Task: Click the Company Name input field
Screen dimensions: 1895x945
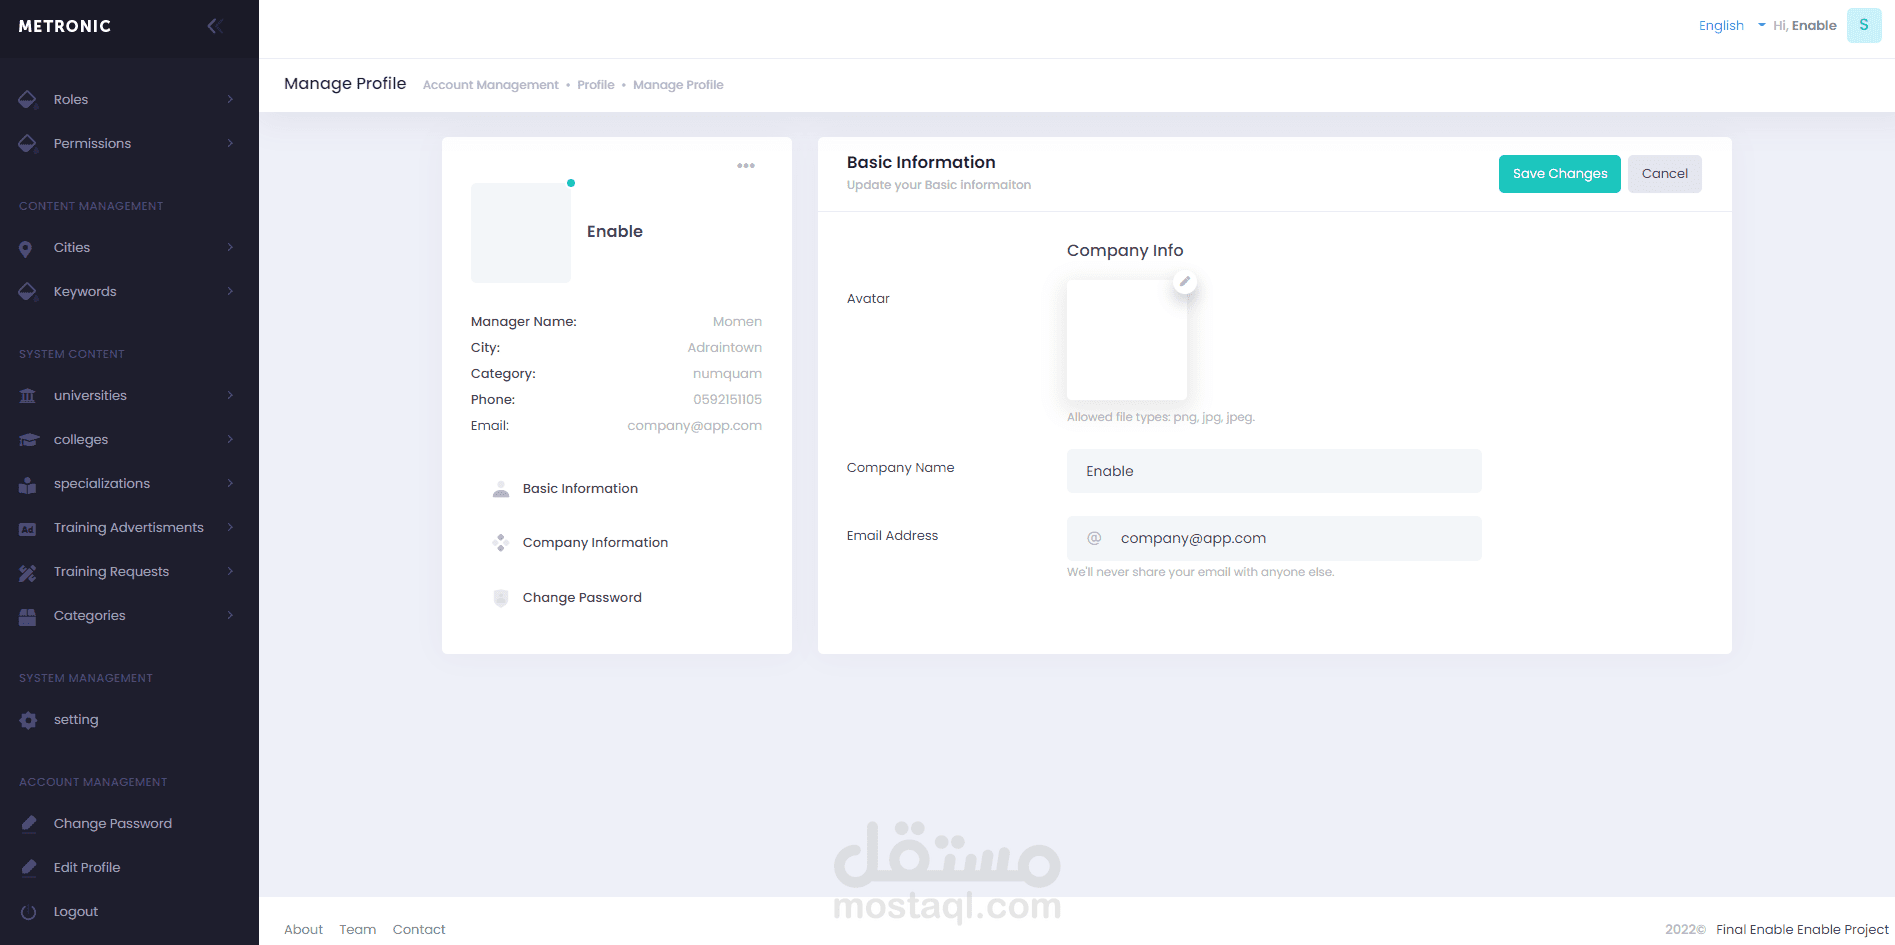Action: point(1274,471)
